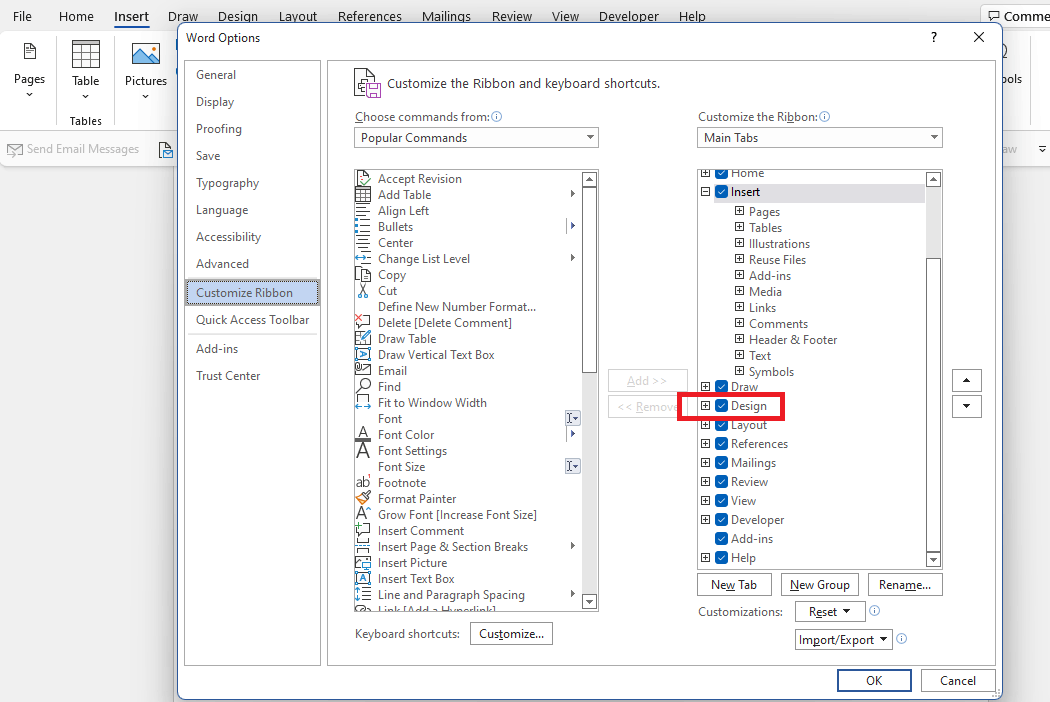
Task: Select the Align Left command icon
Action: 363,210
